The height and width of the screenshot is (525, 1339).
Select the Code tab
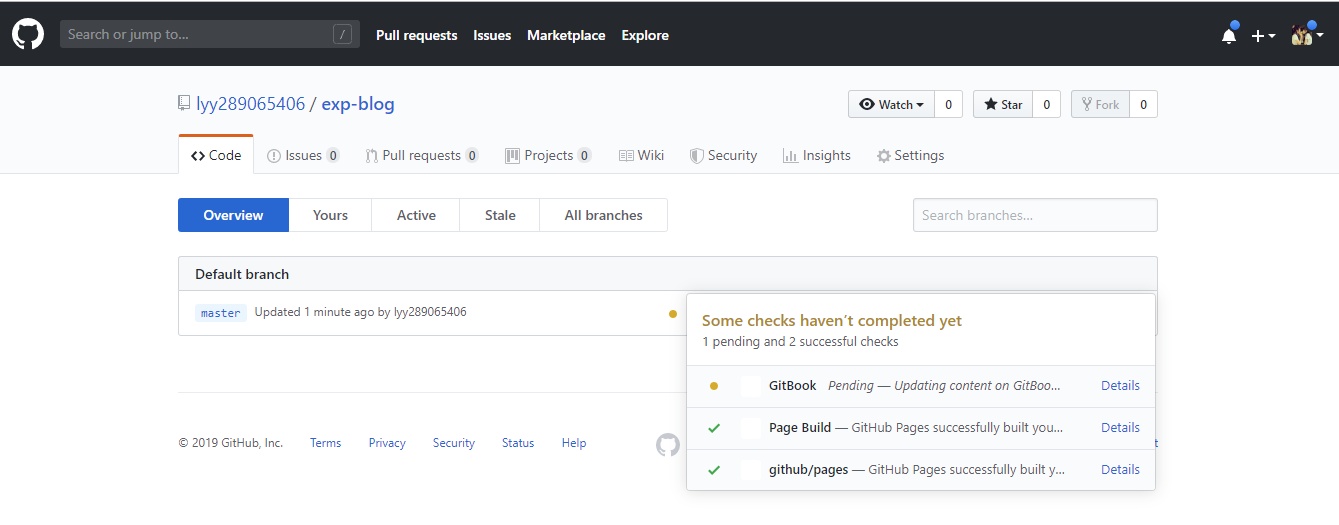tap(216, 155)
